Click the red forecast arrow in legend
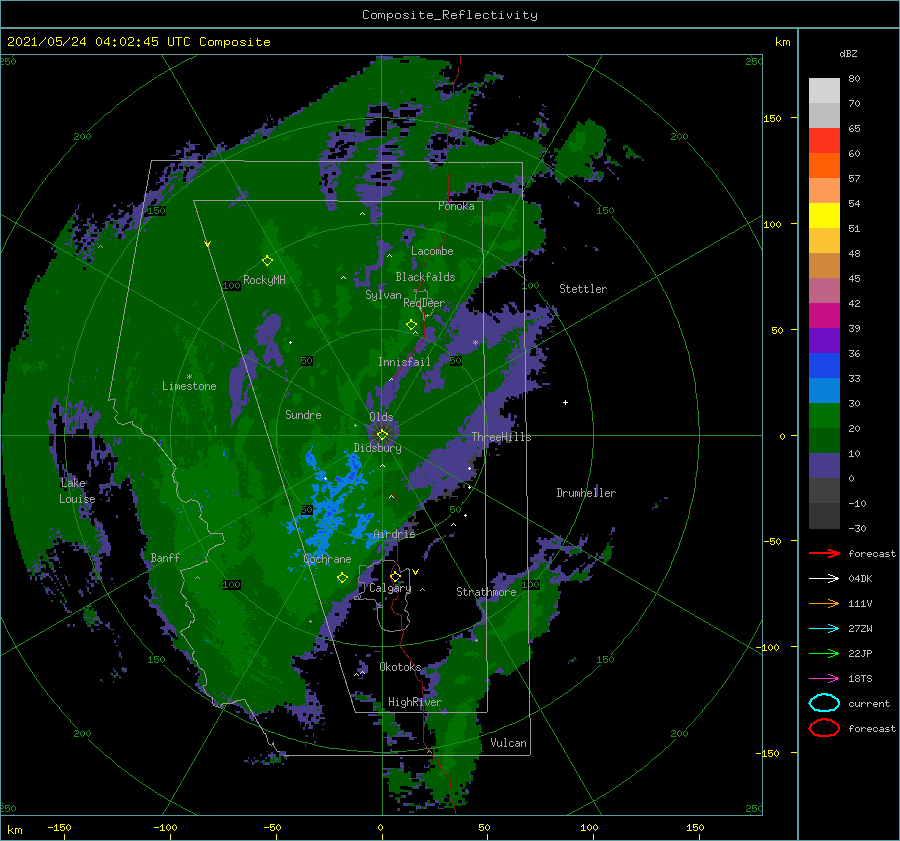This screenshot has width=900, height=841. [824, 553]
